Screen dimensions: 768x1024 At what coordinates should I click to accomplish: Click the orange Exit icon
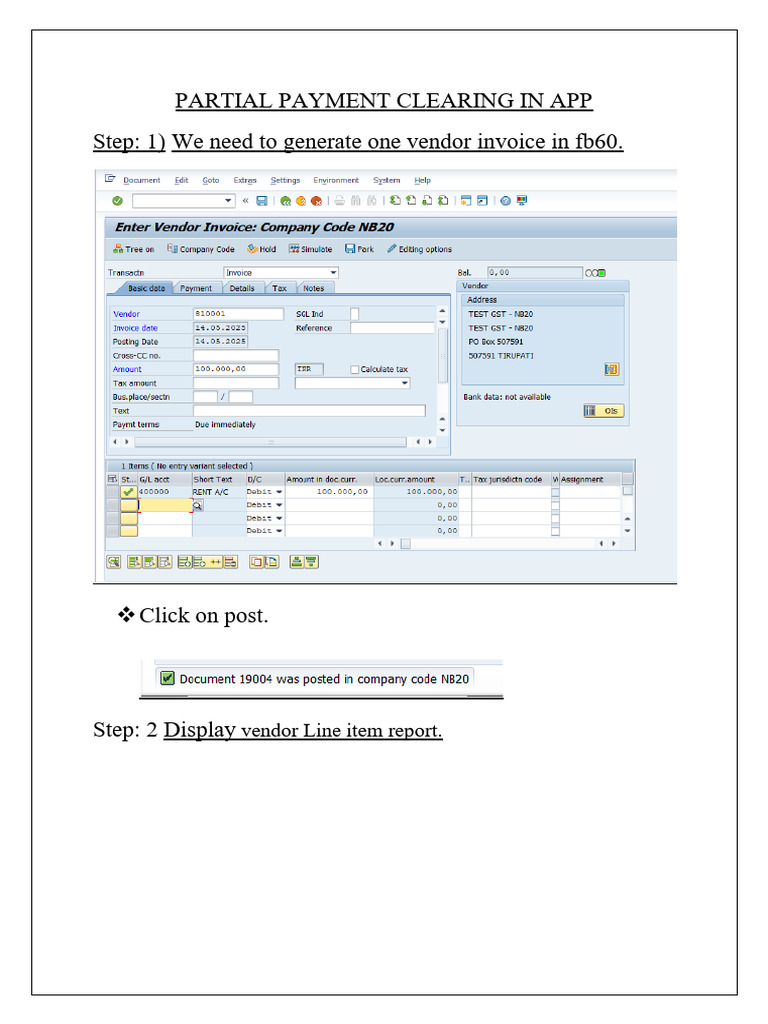tap(301, 201)
